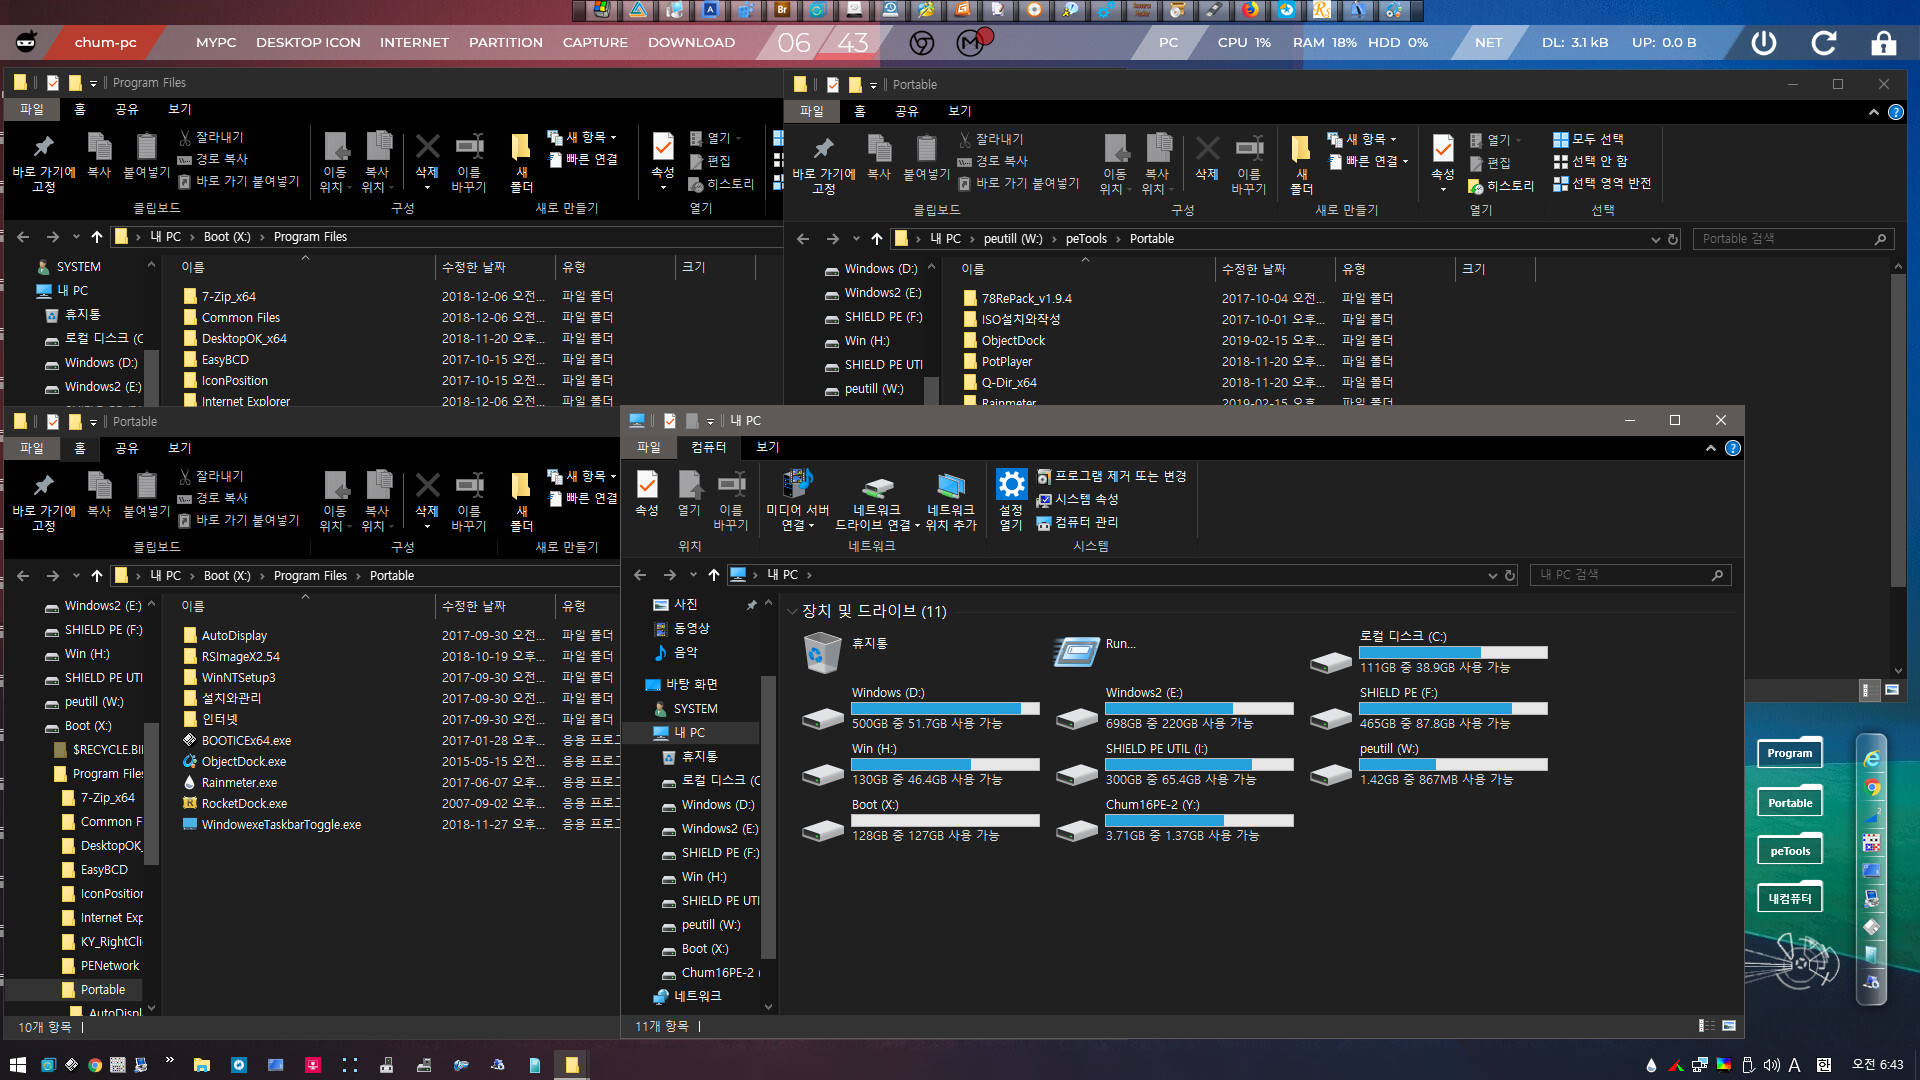The image size is (1920, 1080).
Task: Click the peTools folder desktop shortcut
Action: click(x=1789, y=851)
